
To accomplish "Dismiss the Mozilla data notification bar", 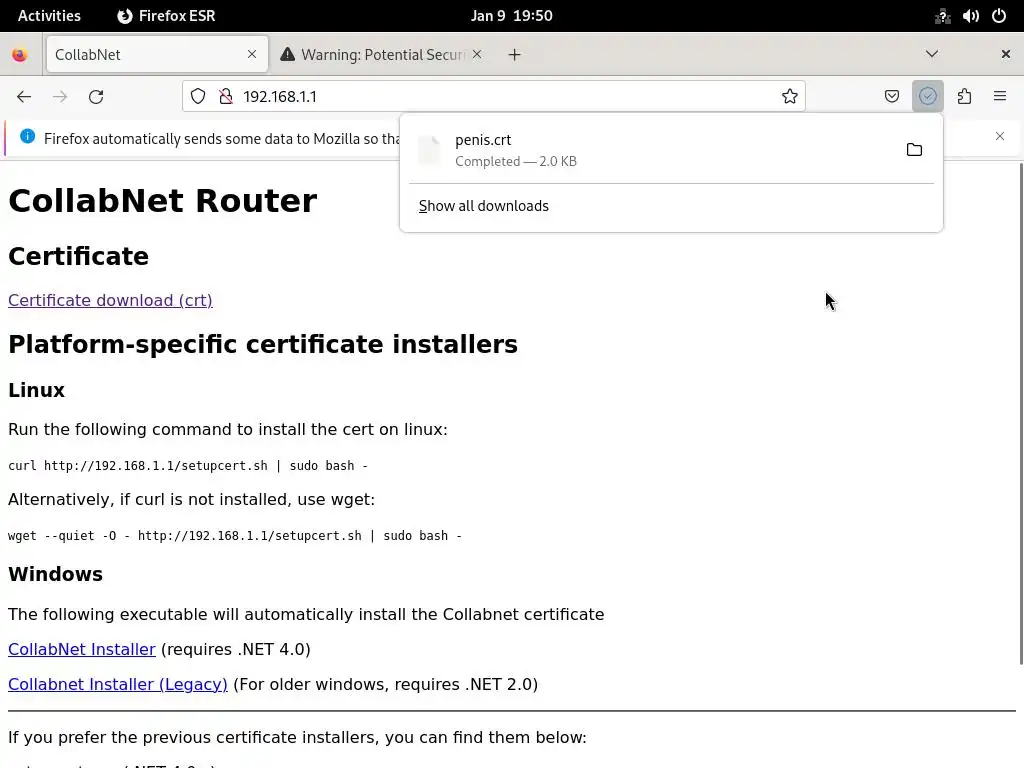I will pyautogui.click(x=1000, y=136).
